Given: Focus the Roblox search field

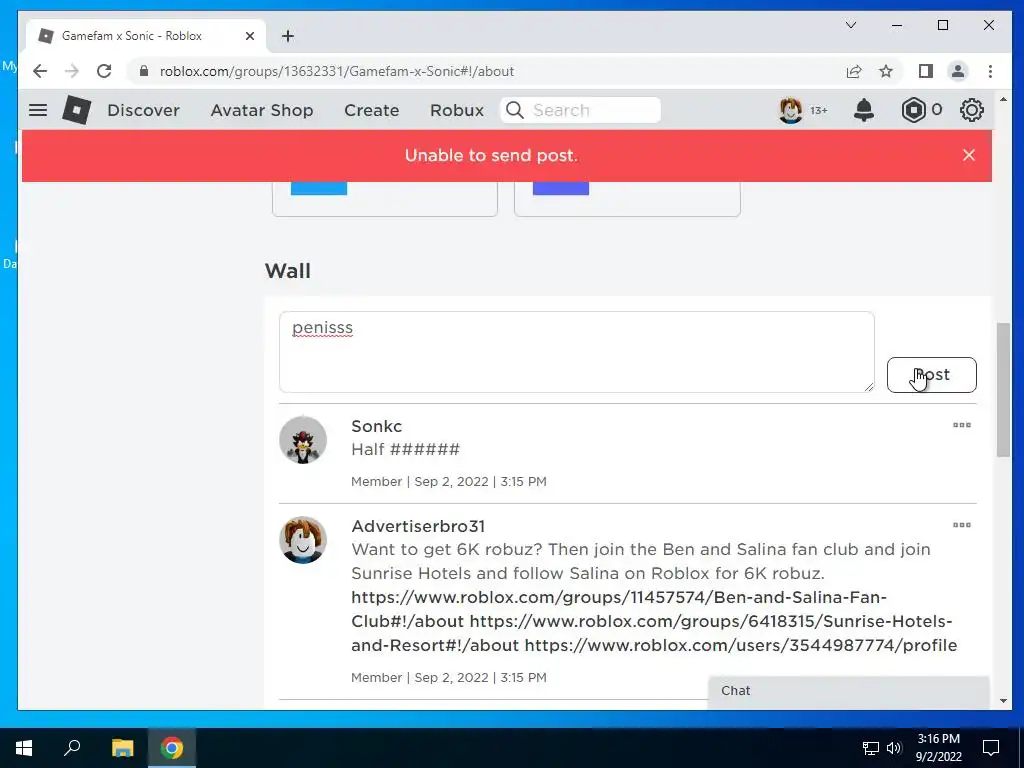Looking at the screenshot, I should pos(581,110).
